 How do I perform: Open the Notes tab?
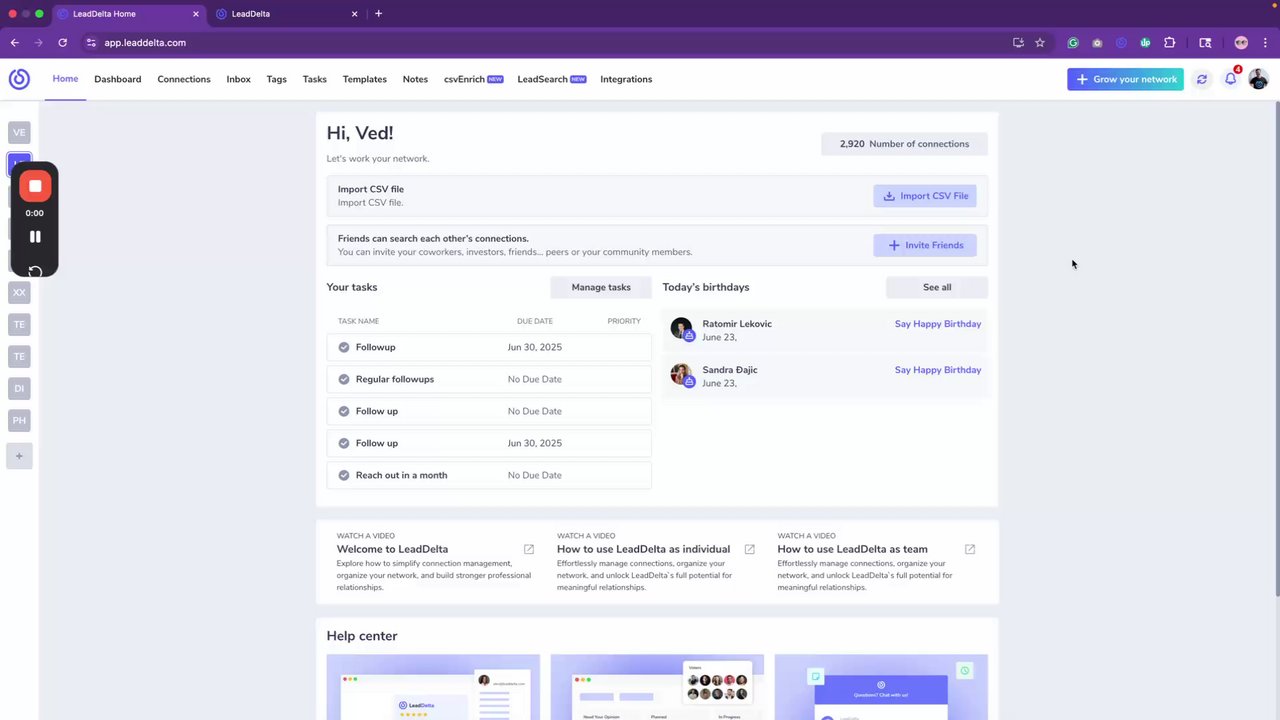tap(415, 79)
